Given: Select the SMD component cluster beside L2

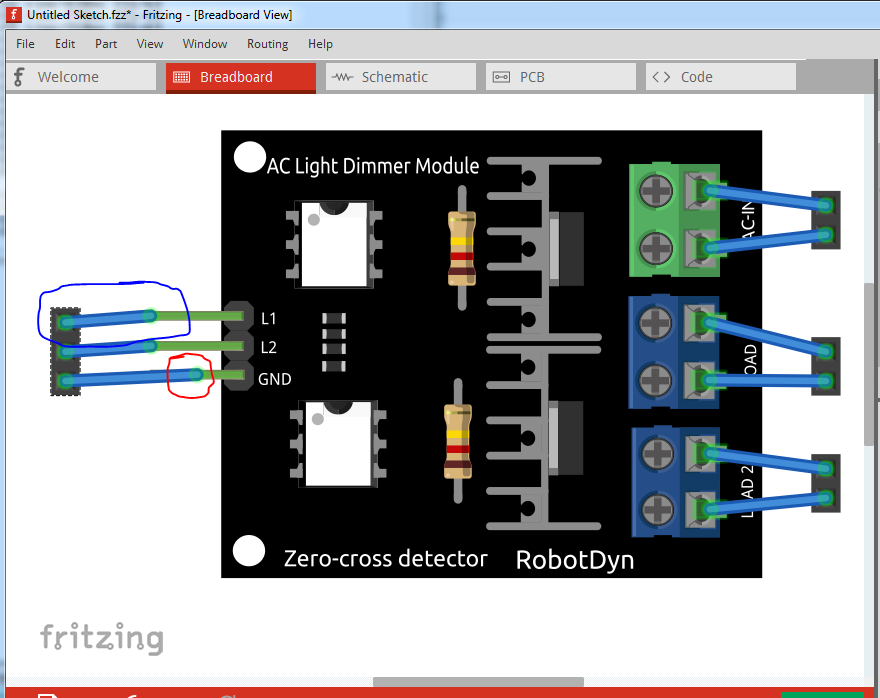Looking at the screenshot, I should (x=334, y=342).
